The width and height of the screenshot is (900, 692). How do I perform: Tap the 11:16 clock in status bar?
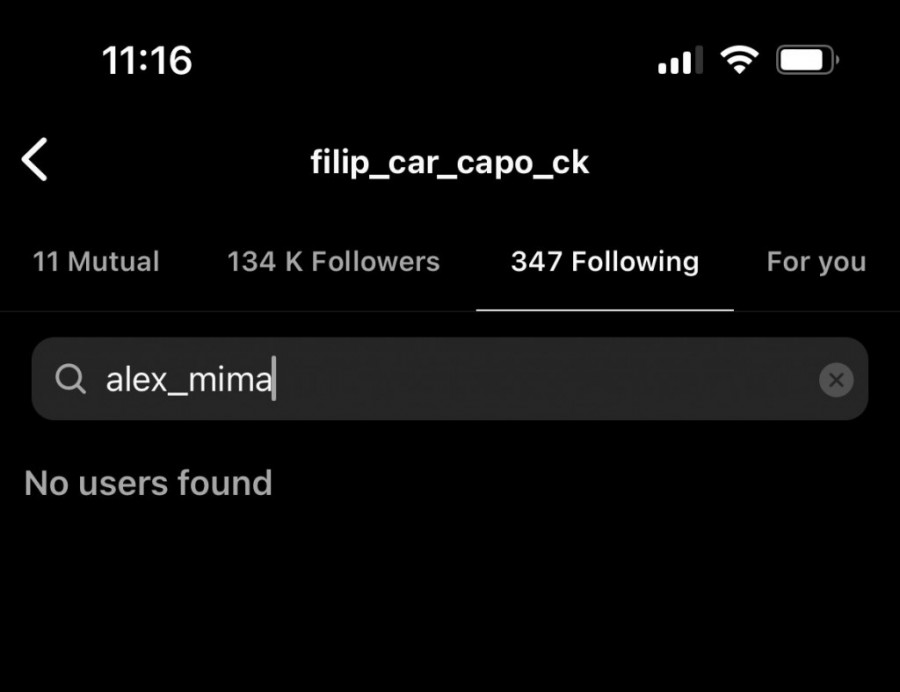tap(147, 60)
